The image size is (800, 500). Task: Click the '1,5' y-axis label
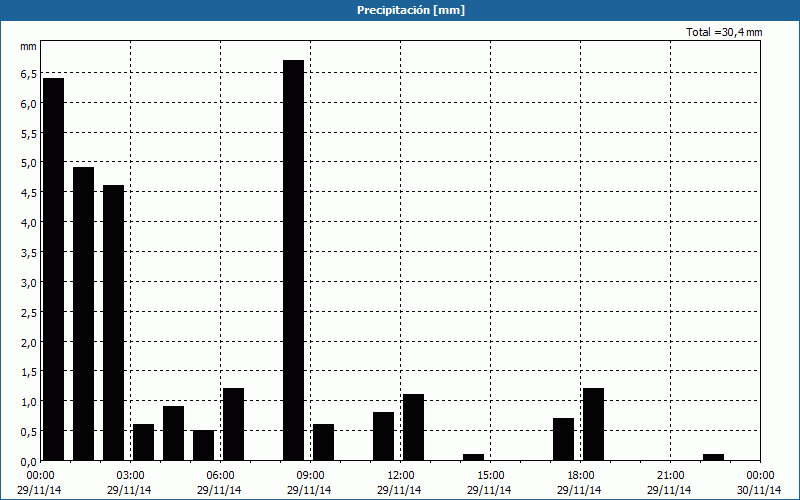(29, 372)
